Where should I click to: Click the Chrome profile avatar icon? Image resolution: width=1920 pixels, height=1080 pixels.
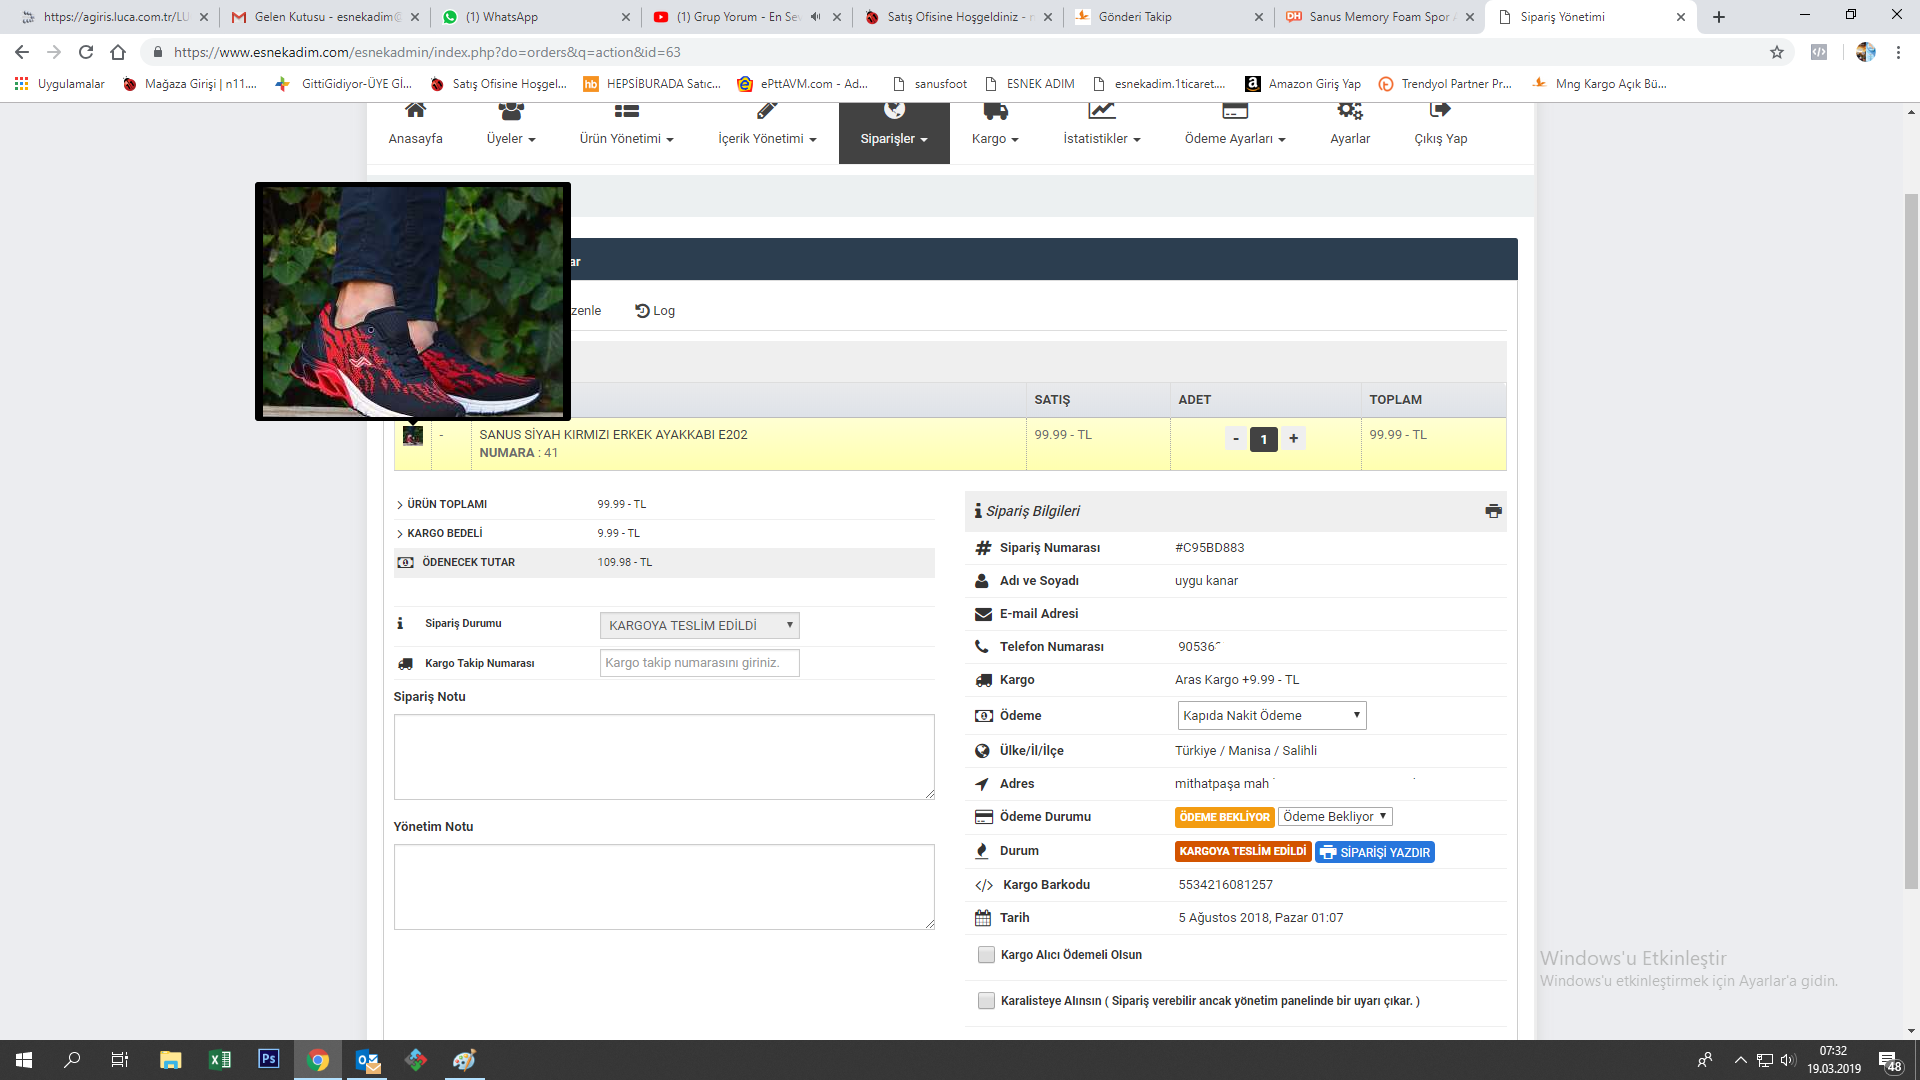point(1865,52)
